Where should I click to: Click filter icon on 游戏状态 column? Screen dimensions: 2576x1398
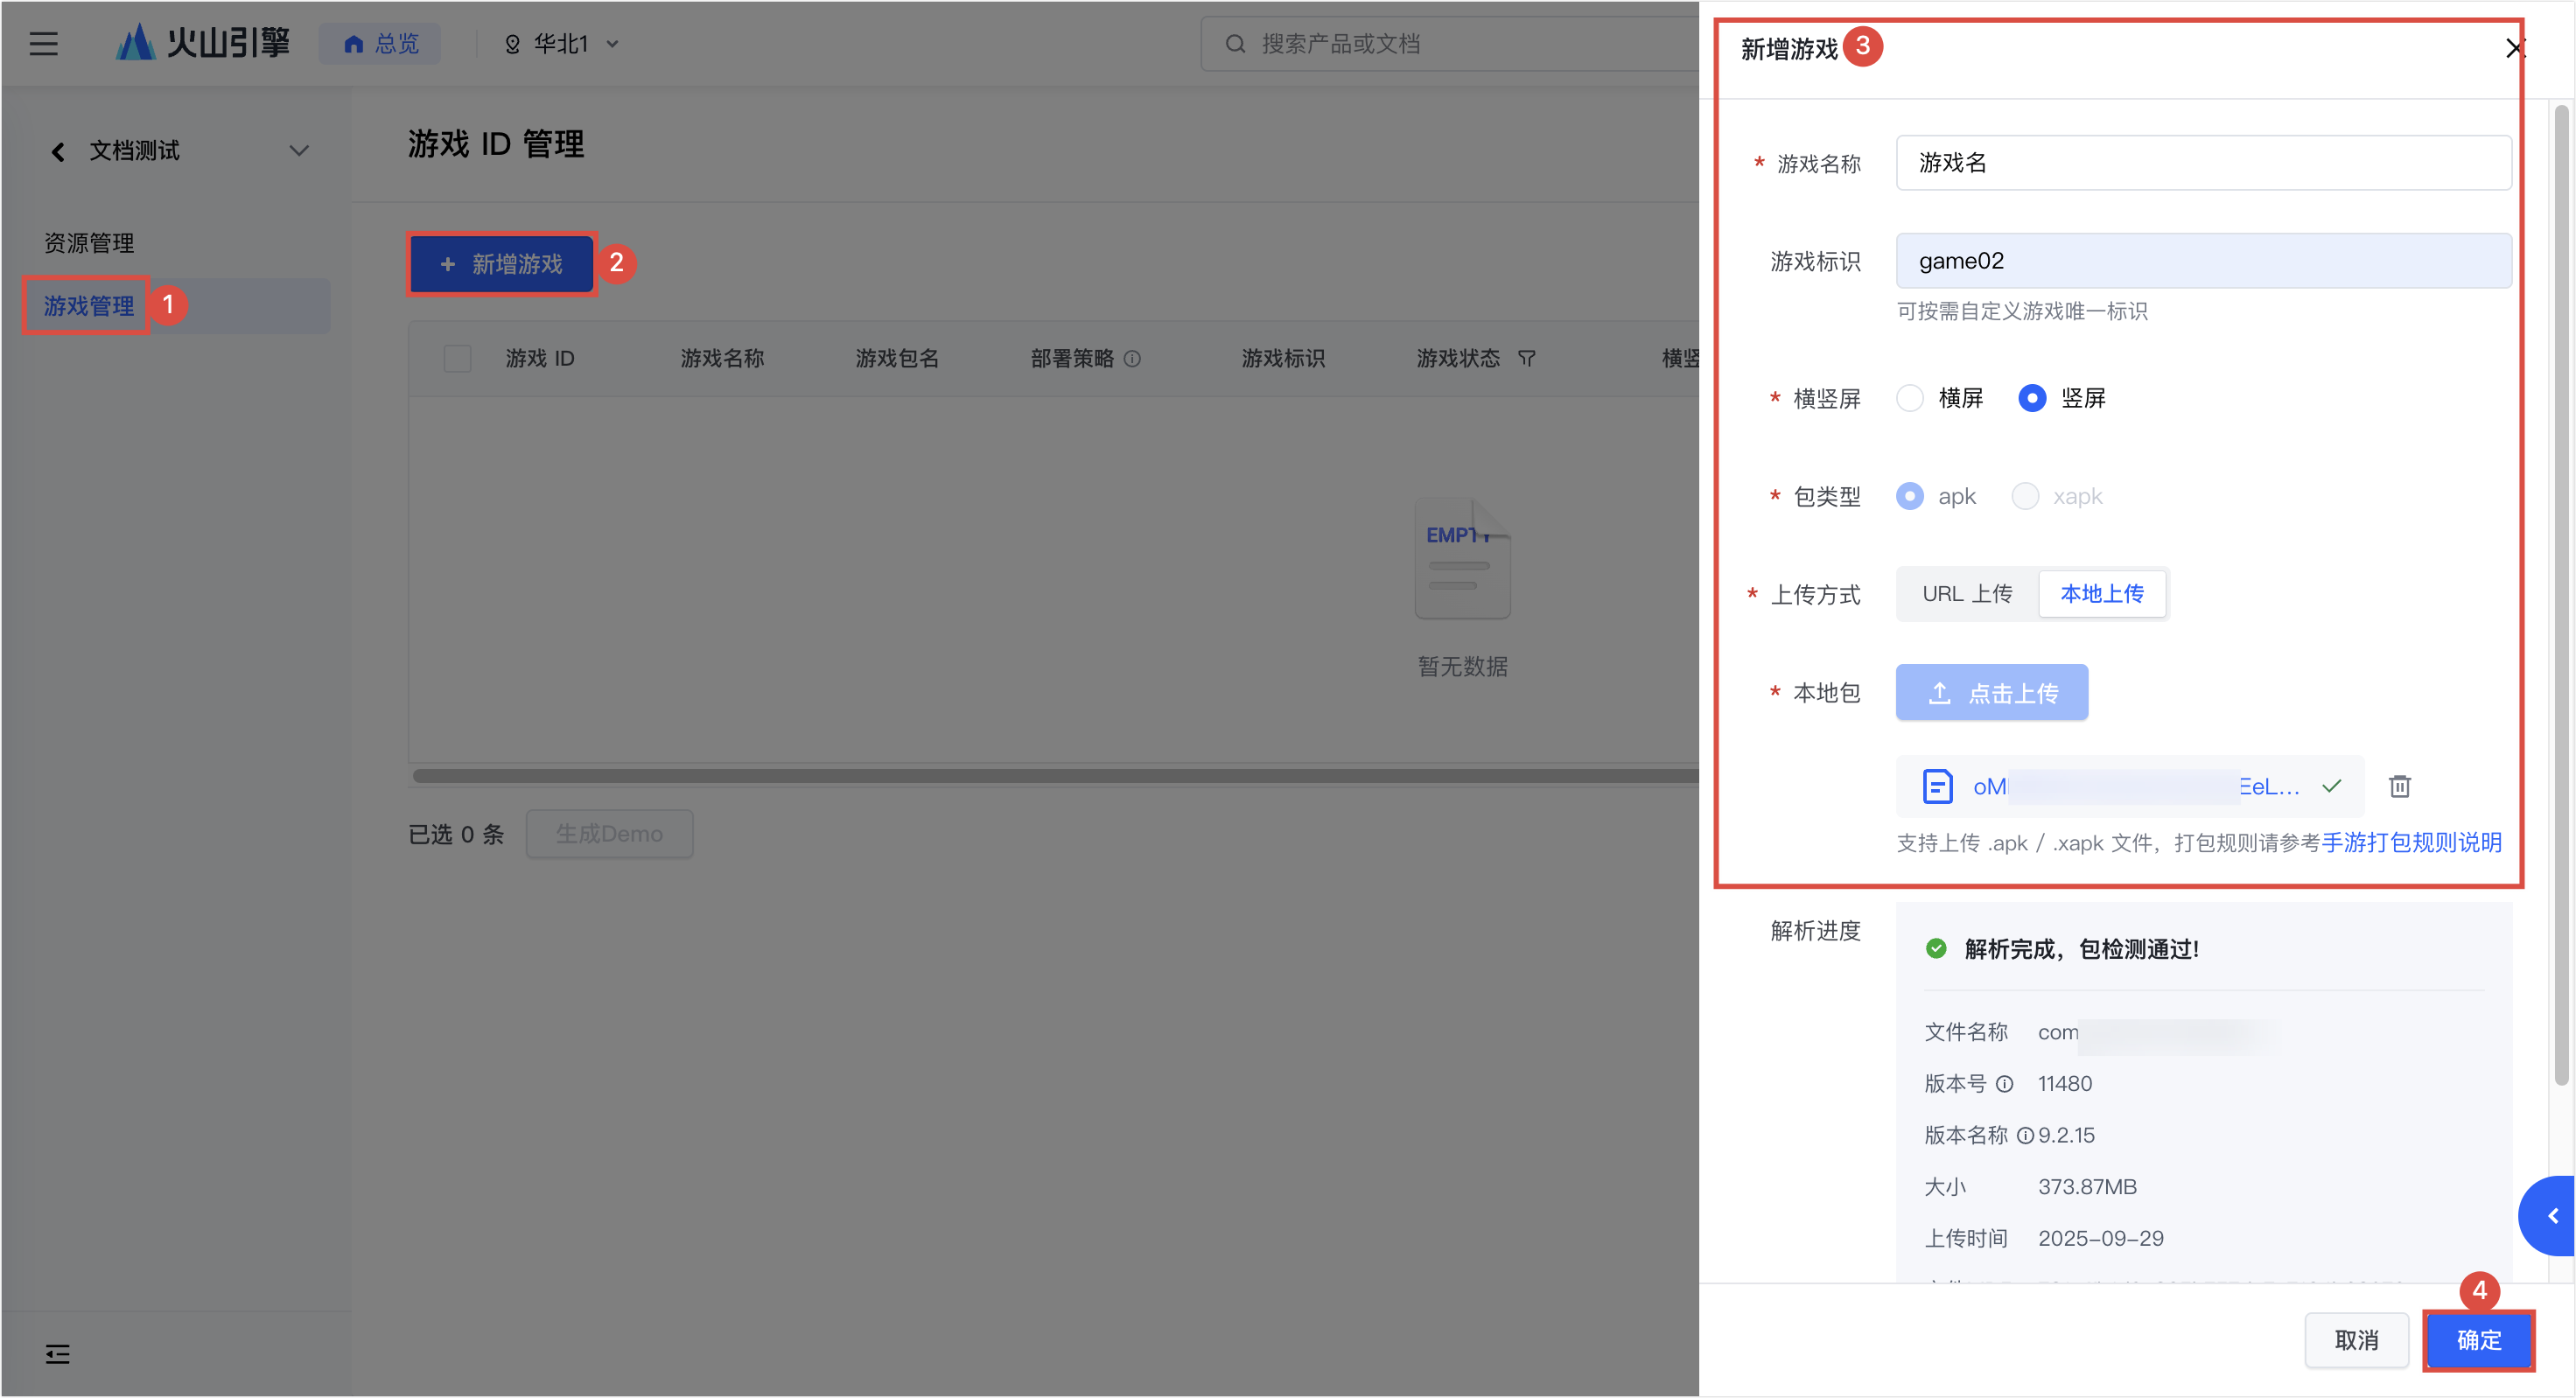coord(1526,359)
